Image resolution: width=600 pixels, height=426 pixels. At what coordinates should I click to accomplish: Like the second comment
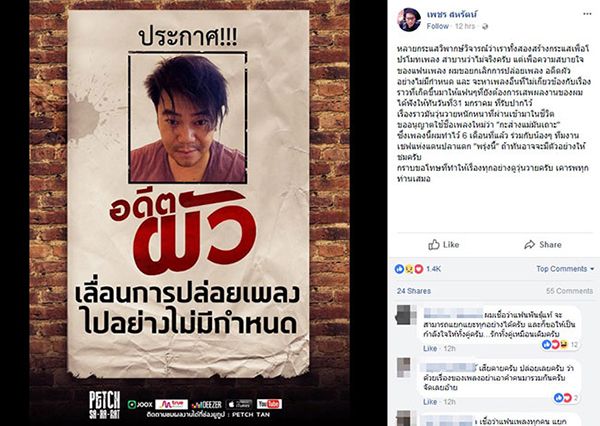[430, 402]
